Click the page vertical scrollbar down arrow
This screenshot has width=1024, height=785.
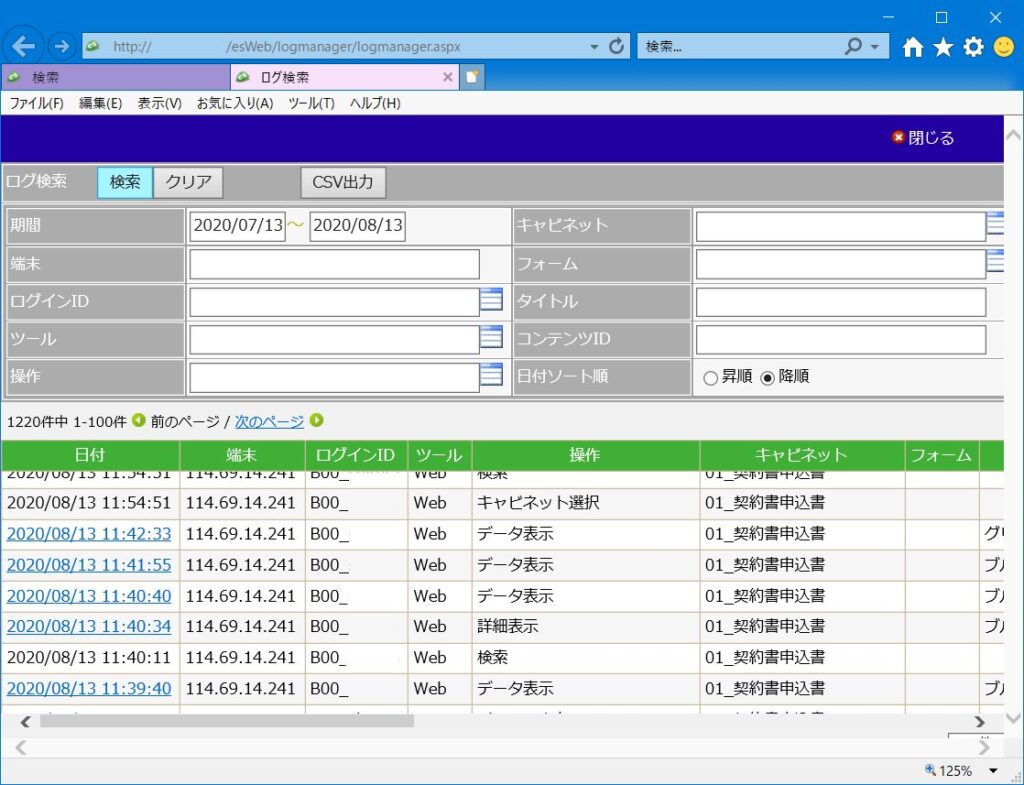[x=1014, y=718]
